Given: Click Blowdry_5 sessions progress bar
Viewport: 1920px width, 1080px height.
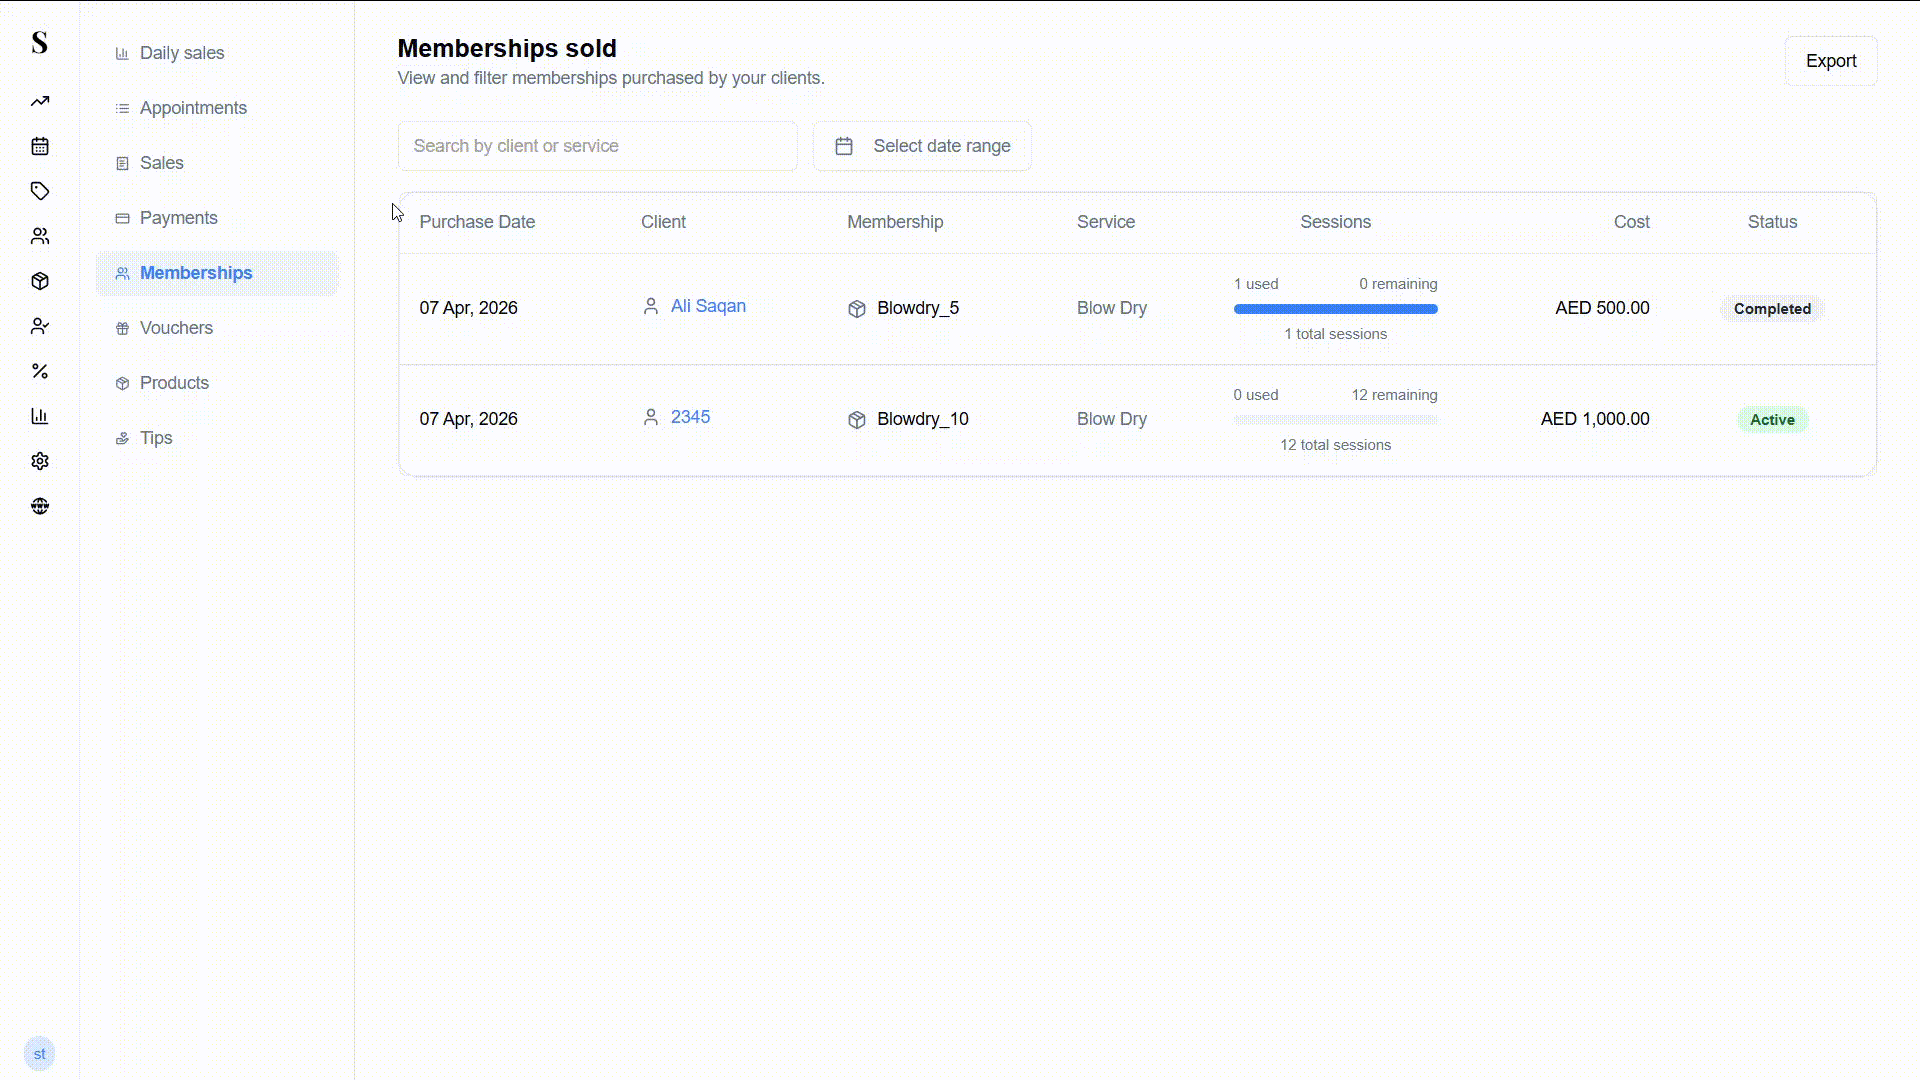Looking at the screenshot, I should coord(1335,309).
